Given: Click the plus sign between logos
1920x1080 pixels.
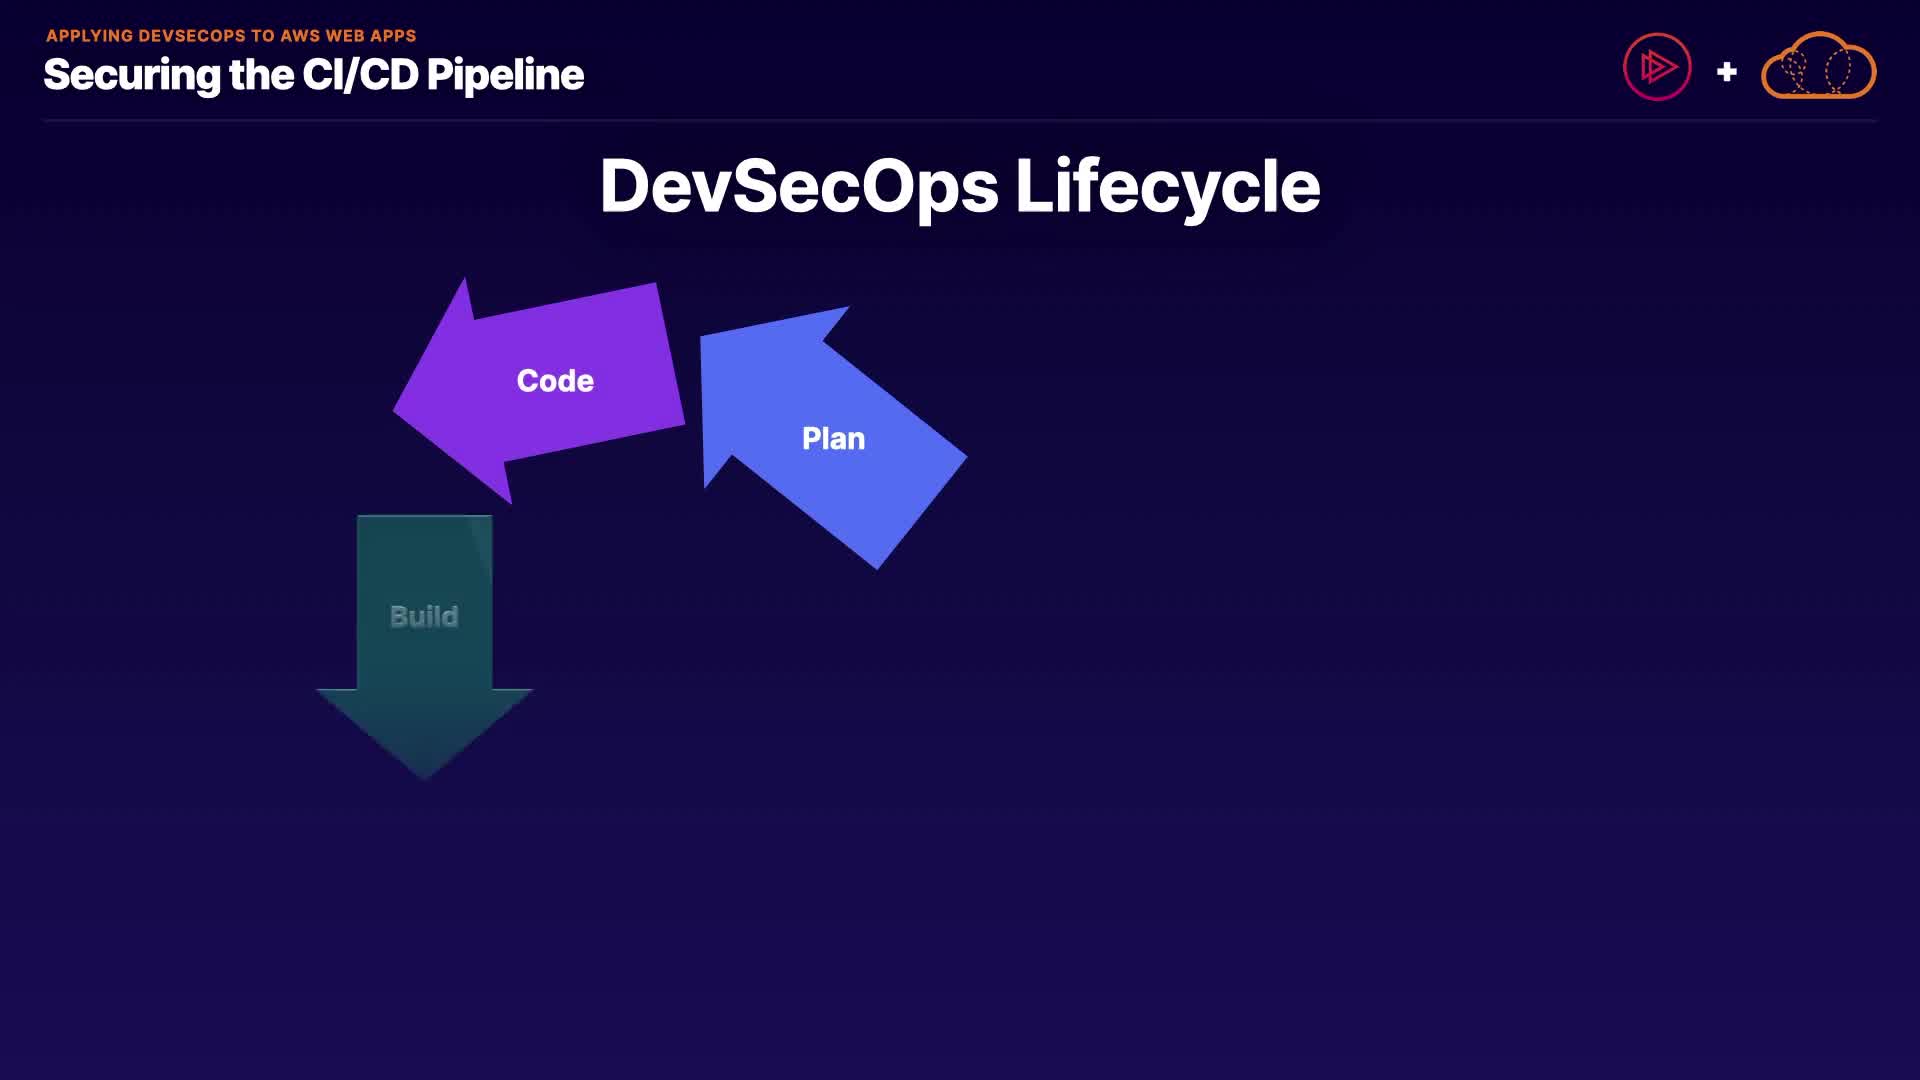Looking at the screenshot, I should pyautogui.click(x=1726, y=72).
